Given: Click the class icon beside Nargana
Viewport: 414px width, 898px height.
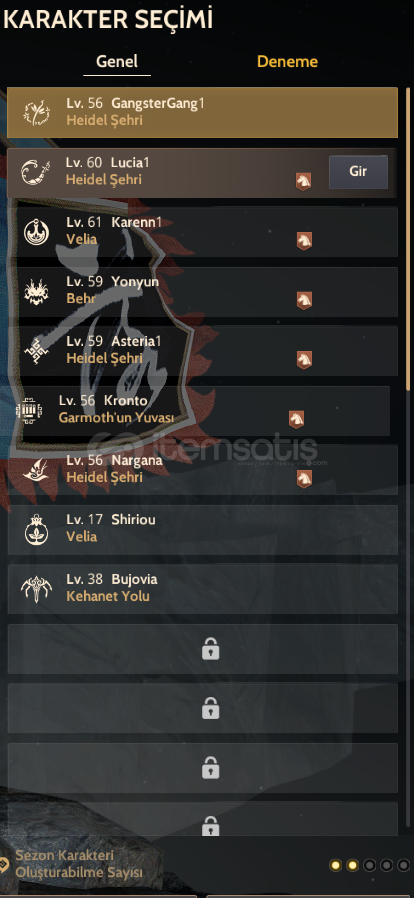Looking at the screenshot, I should [36, 470].
